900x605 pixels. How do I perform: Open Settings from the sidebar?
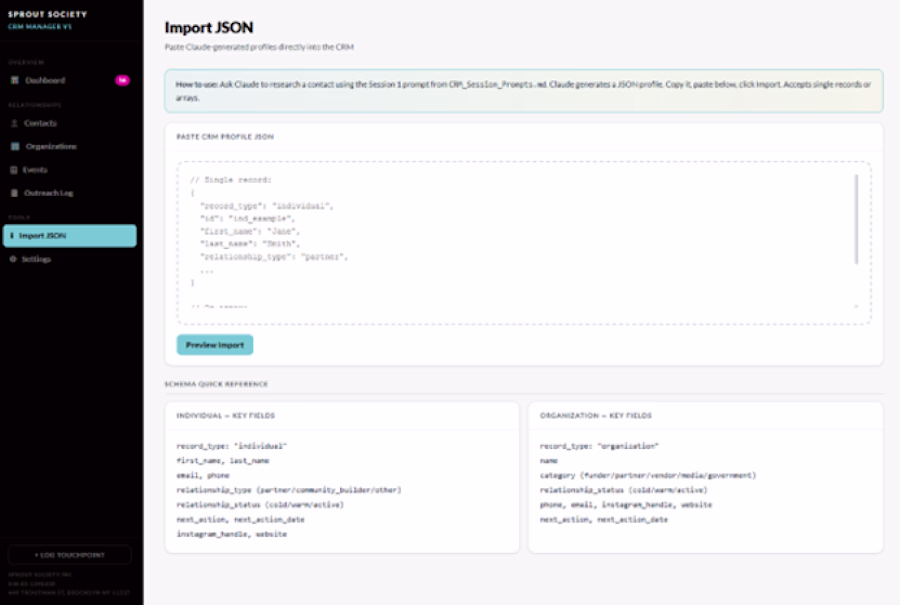(69, 259)
